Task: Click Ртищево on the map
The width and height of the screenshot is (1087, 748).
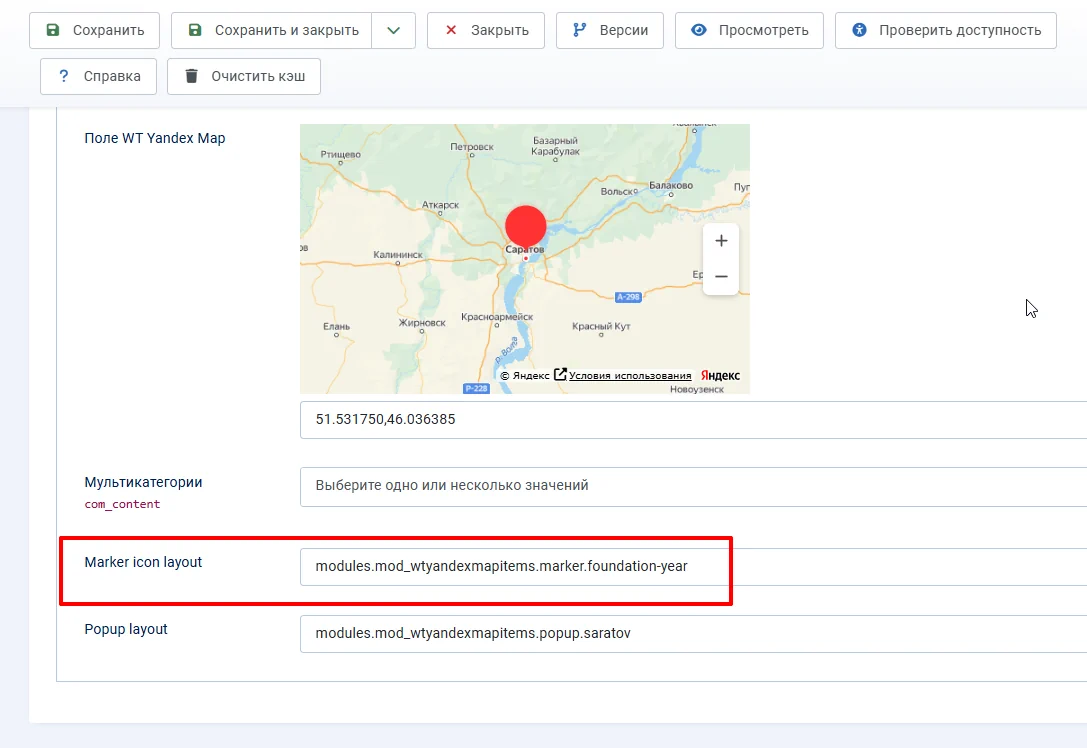Action: coord(340,154)
